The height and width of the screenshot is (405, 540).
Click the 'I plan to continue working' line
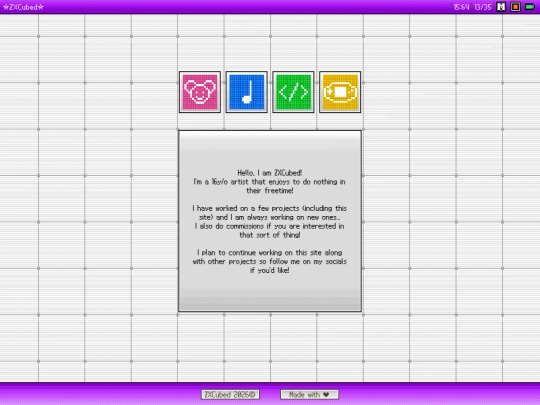269,252
